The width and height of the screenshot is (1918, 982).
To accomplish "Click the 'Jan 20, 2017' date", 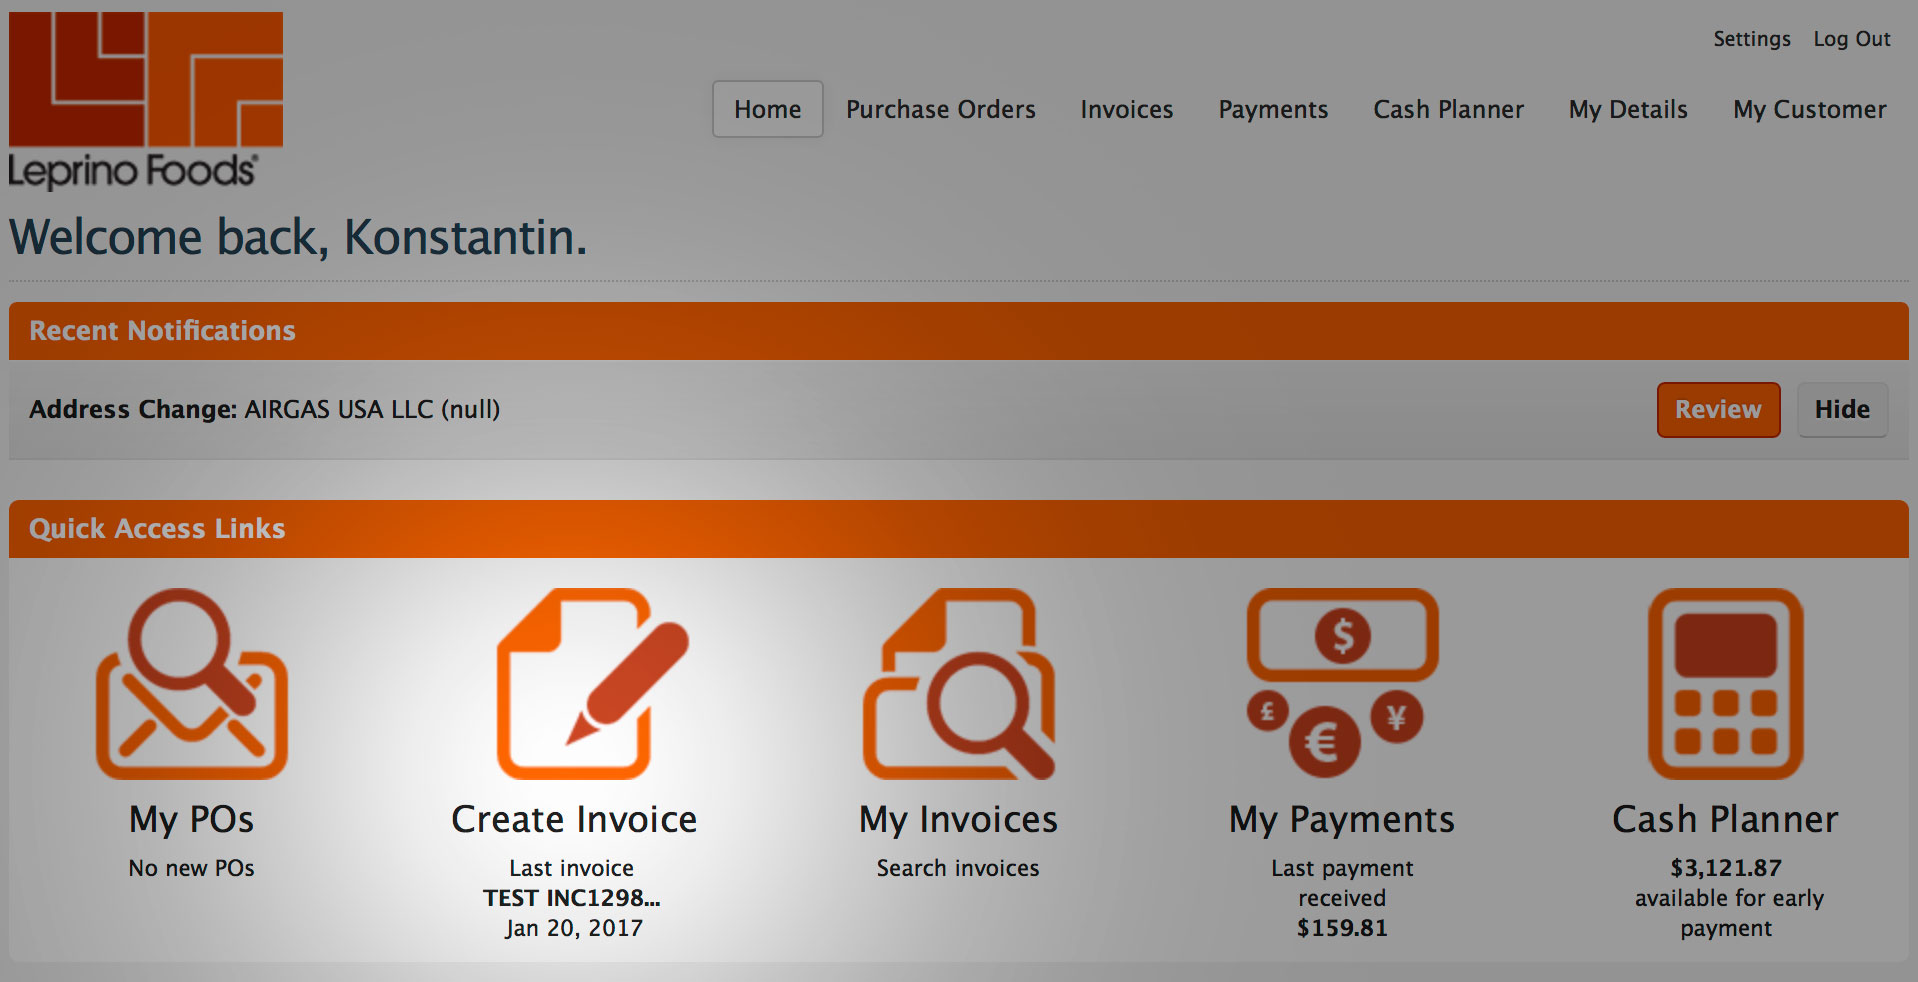I will [x=574, y=928].
